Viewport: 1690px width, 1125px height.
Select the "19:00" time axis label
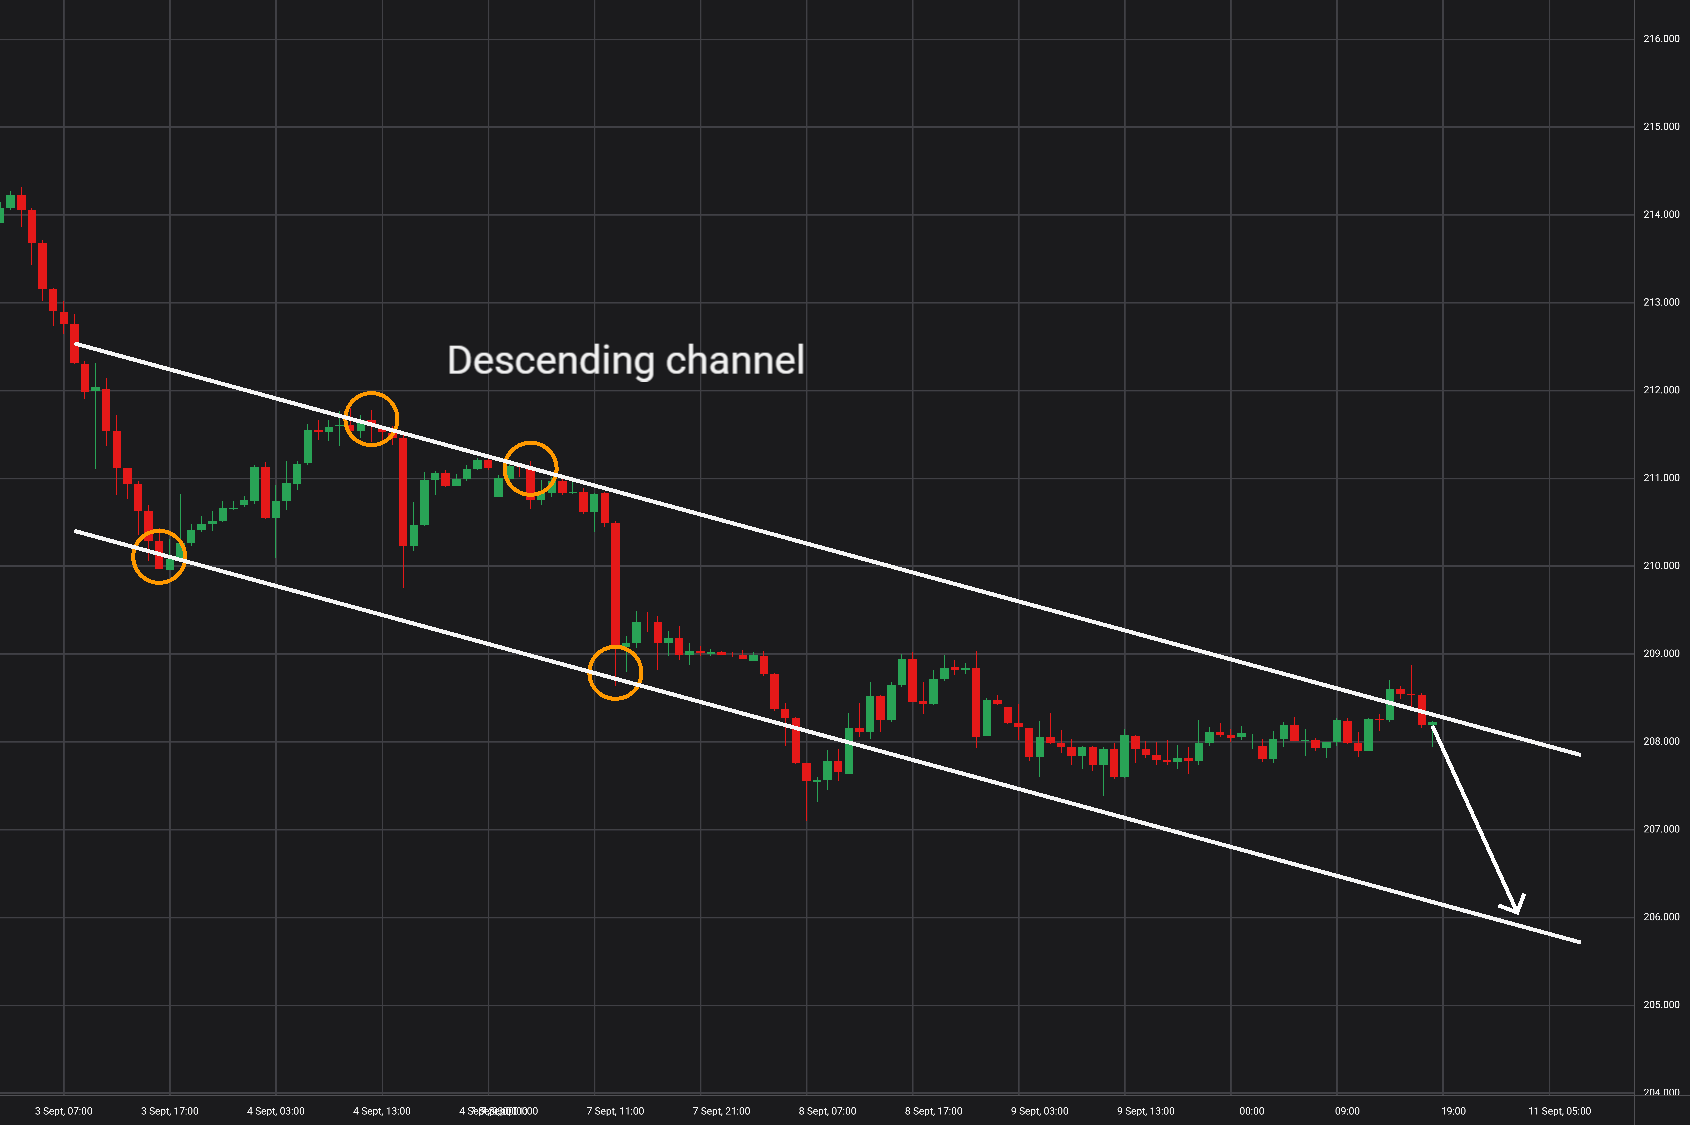point(1454,1111)
